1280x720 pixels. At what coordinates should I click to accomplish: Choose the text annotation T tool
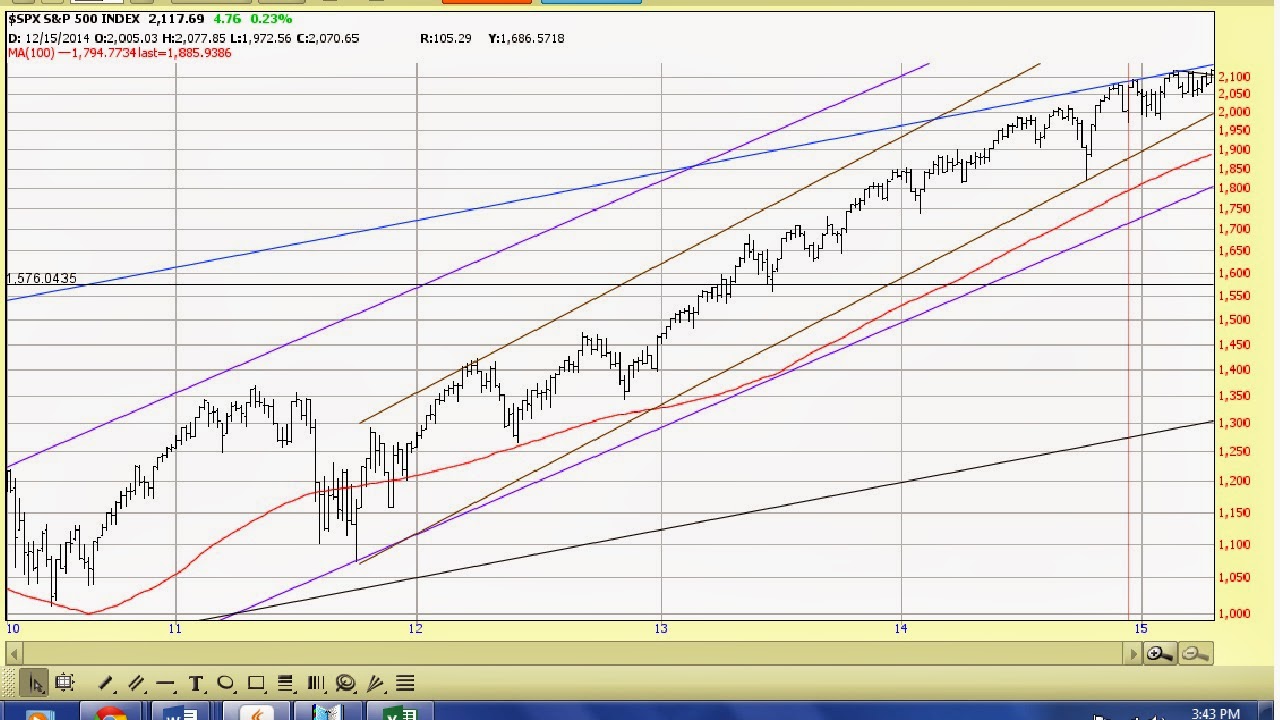[196, 683]
